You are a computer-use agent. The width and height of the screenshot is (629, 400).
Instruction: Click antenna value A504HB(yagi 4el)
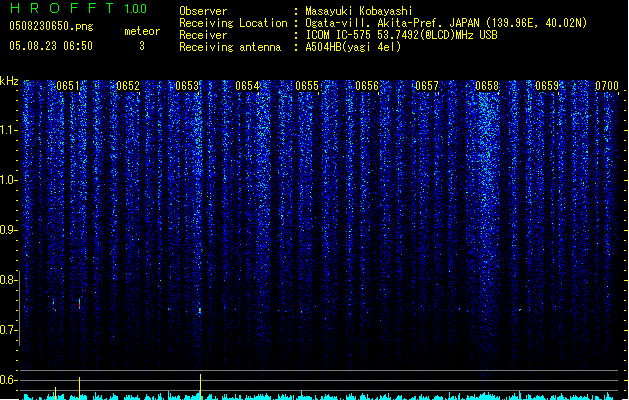[x=353, y=47]
